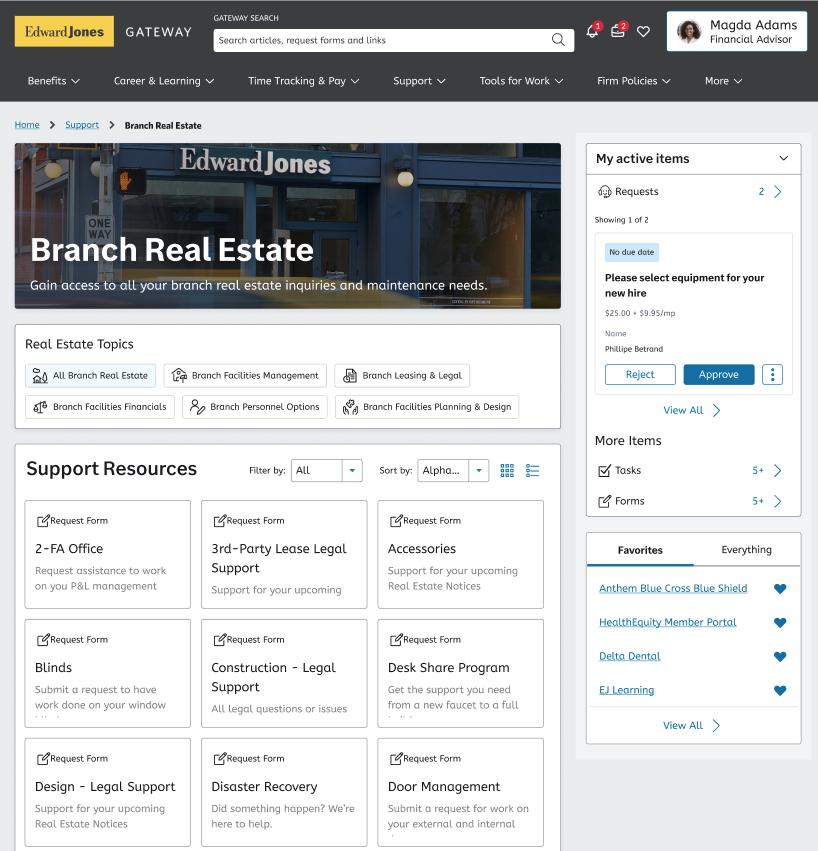Viewport: 818px width, 851px height.
Task: Approve the new hire equipment request
Action: point(719,374)
